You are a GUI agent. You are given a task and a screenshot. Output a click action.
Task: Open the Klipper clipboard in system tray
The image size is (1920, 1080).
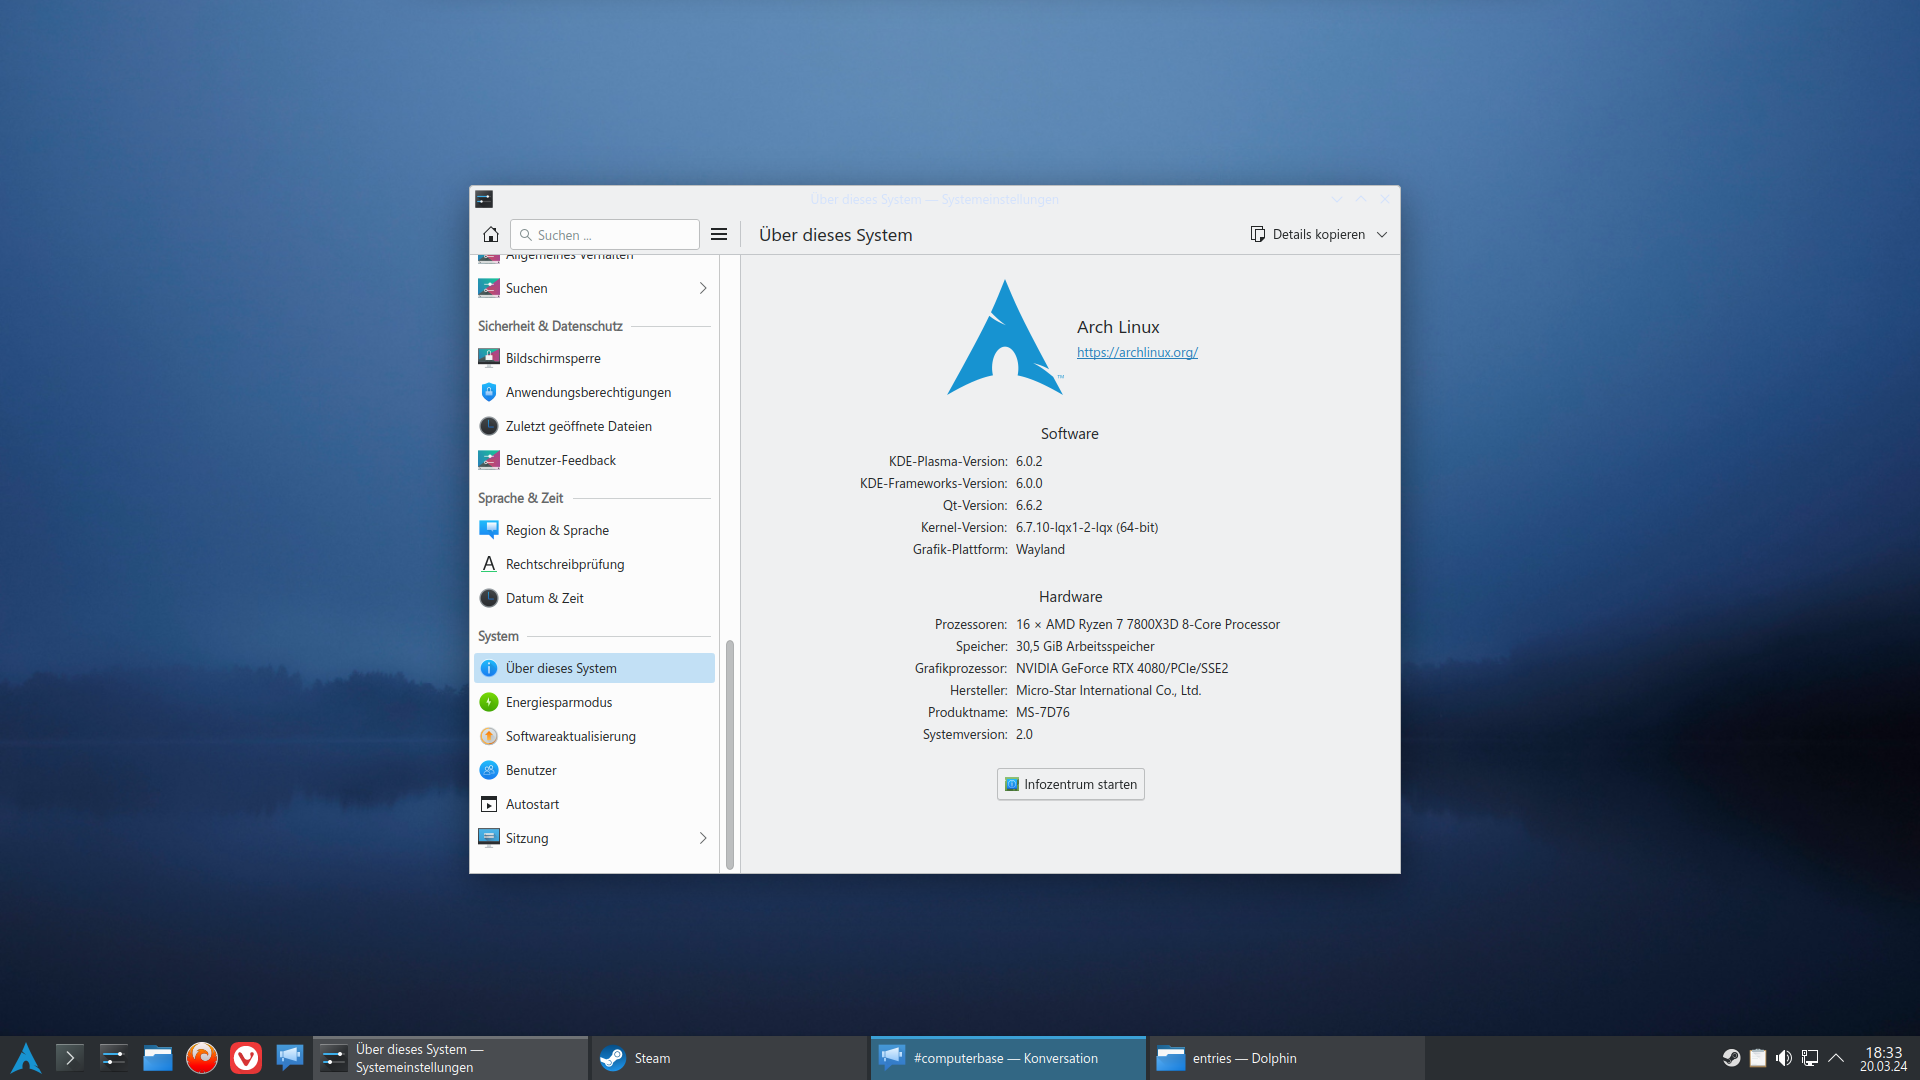point(1758,1057)
